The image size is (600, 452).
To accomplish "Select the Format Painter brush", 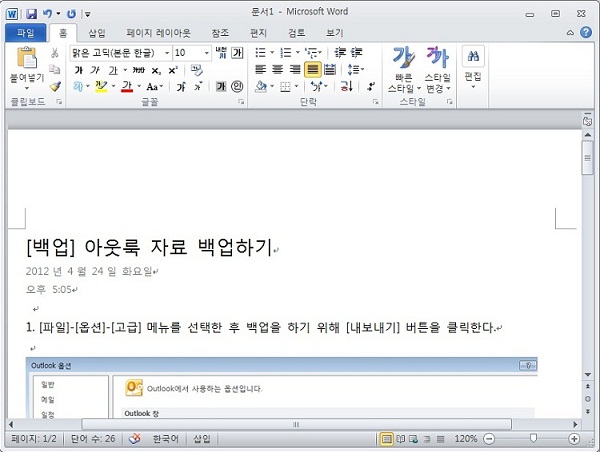I will (55, 86).
